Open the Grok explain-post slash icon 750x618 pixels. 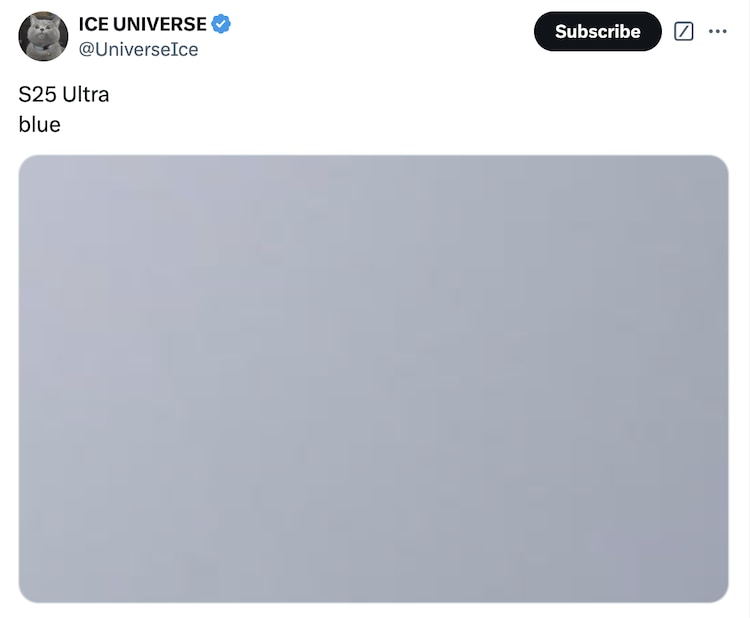click(684, 32)
